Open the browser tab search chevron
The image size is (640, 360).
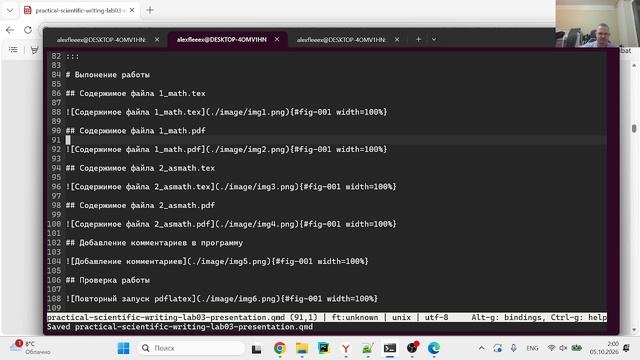10,10
